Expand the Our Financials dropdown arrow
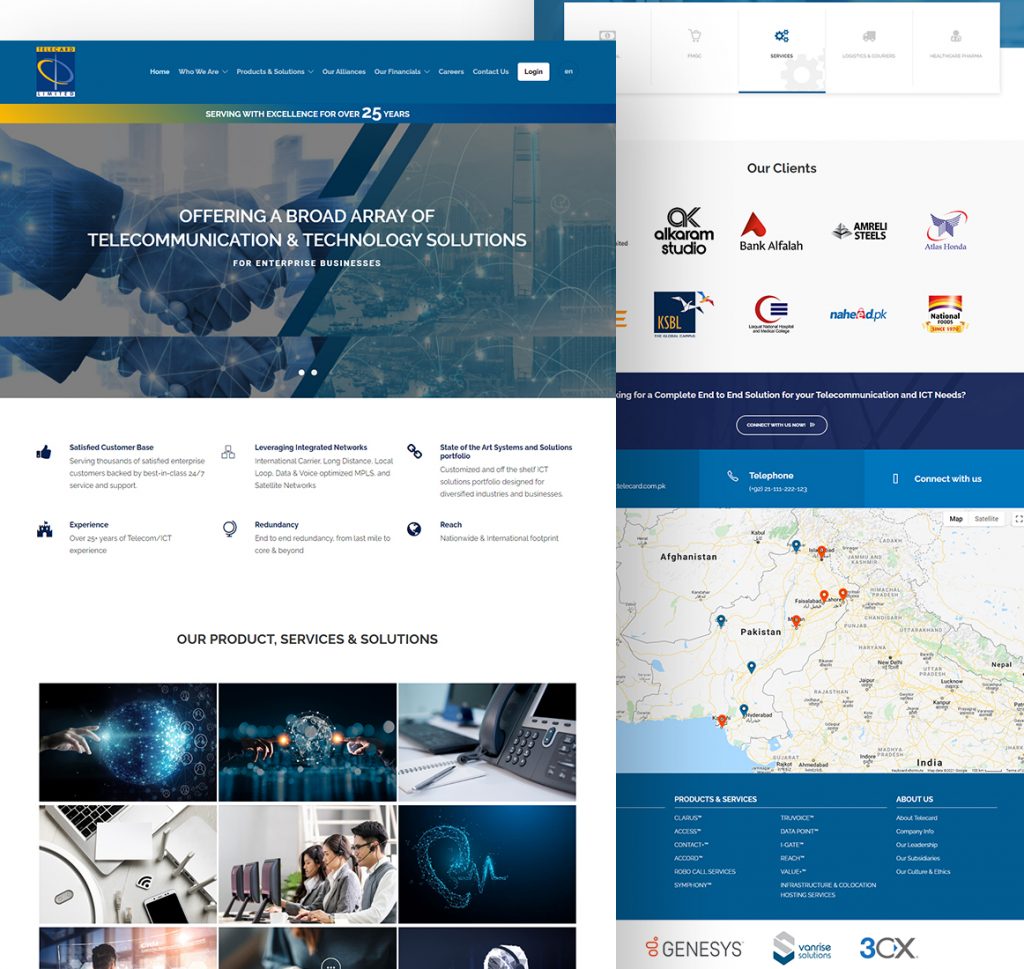Viewport: 1024px width, 969px height. (427, 72)
